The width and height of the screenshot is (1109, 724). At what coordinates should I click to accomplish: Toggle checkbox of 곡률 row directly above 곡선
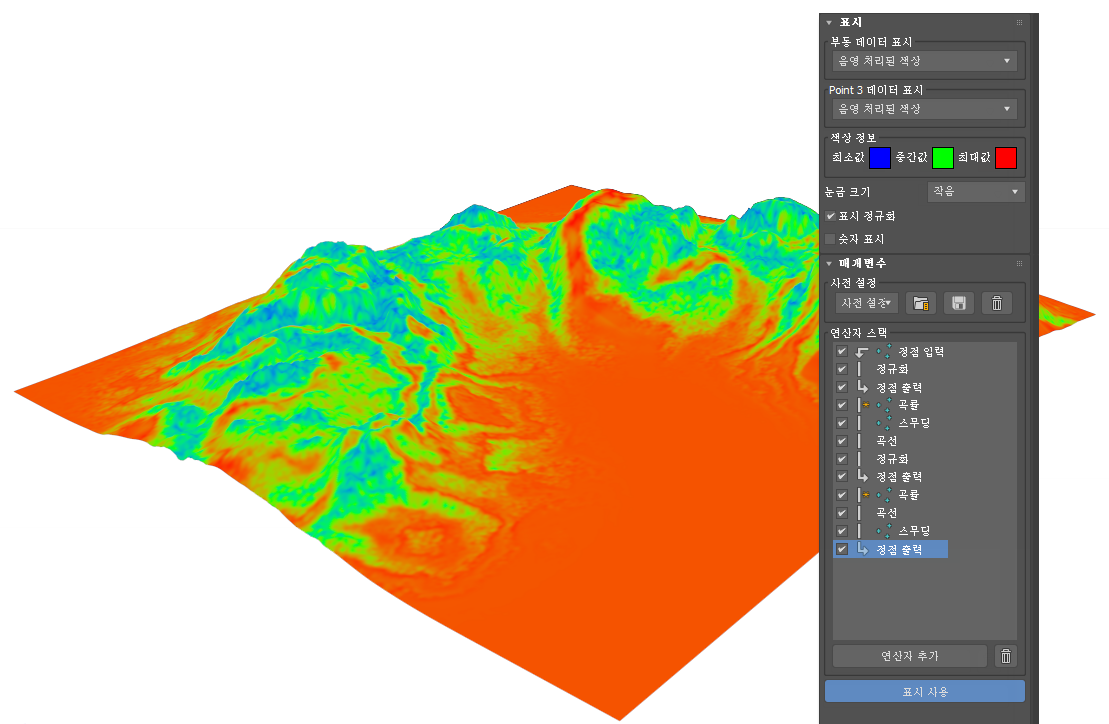[x=842, y=495]
